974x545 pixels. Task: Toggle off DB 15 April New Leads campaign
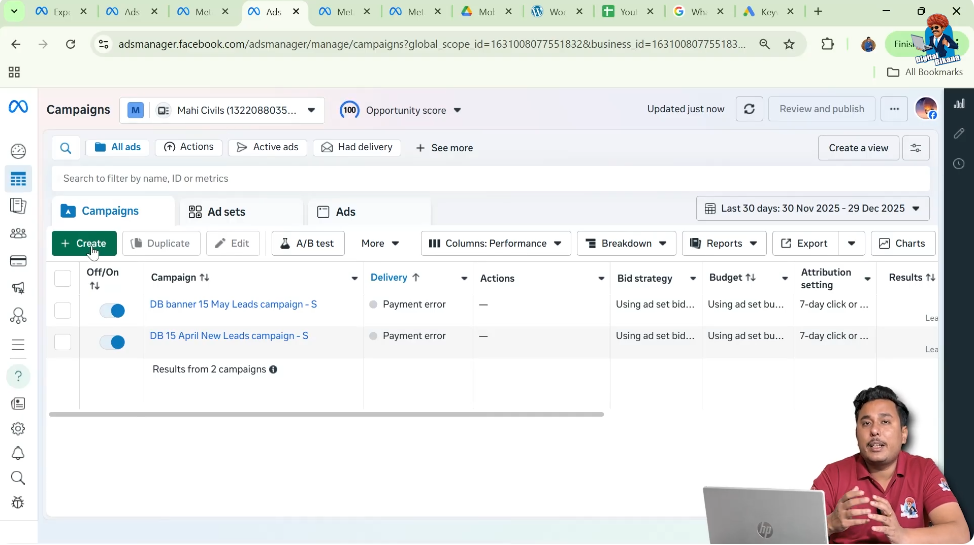[x=112, y=342]
